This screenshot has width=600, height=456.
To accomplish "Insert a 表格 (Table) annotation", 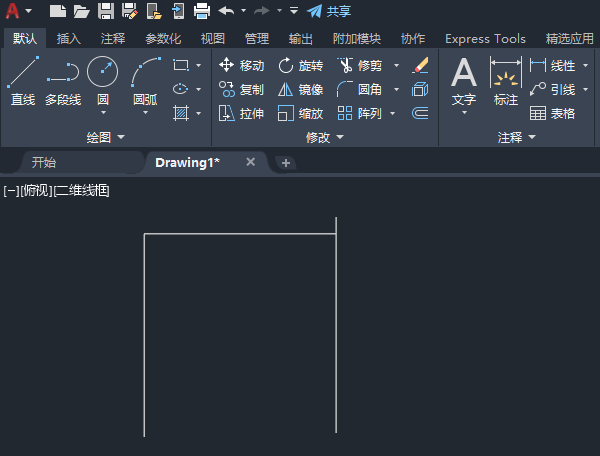I will coord(553,113).
